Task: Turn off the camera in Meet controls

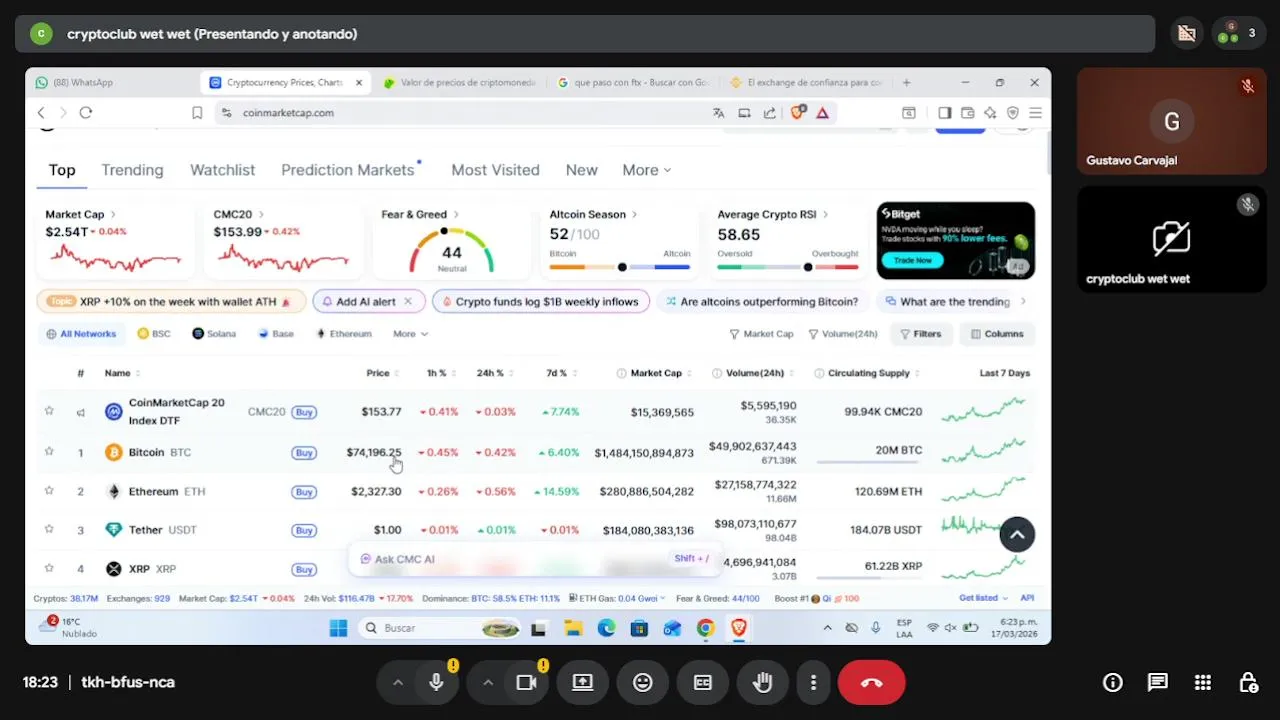Action: click(526, 682)
